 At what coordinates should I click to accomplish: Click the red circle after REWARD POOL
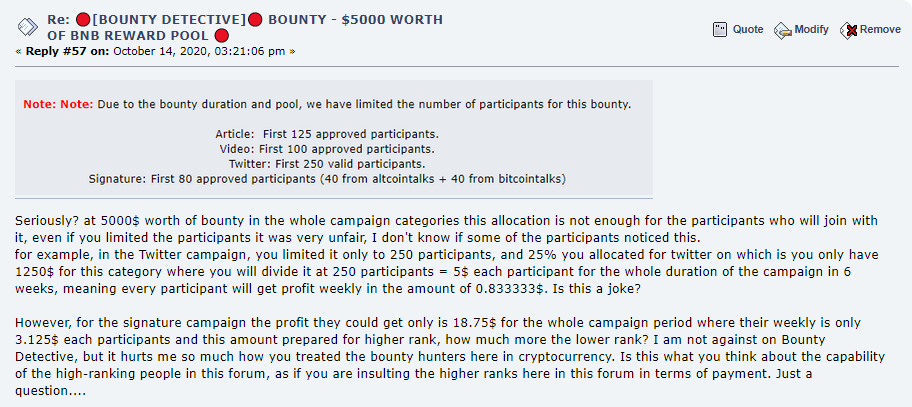(221, 35)
